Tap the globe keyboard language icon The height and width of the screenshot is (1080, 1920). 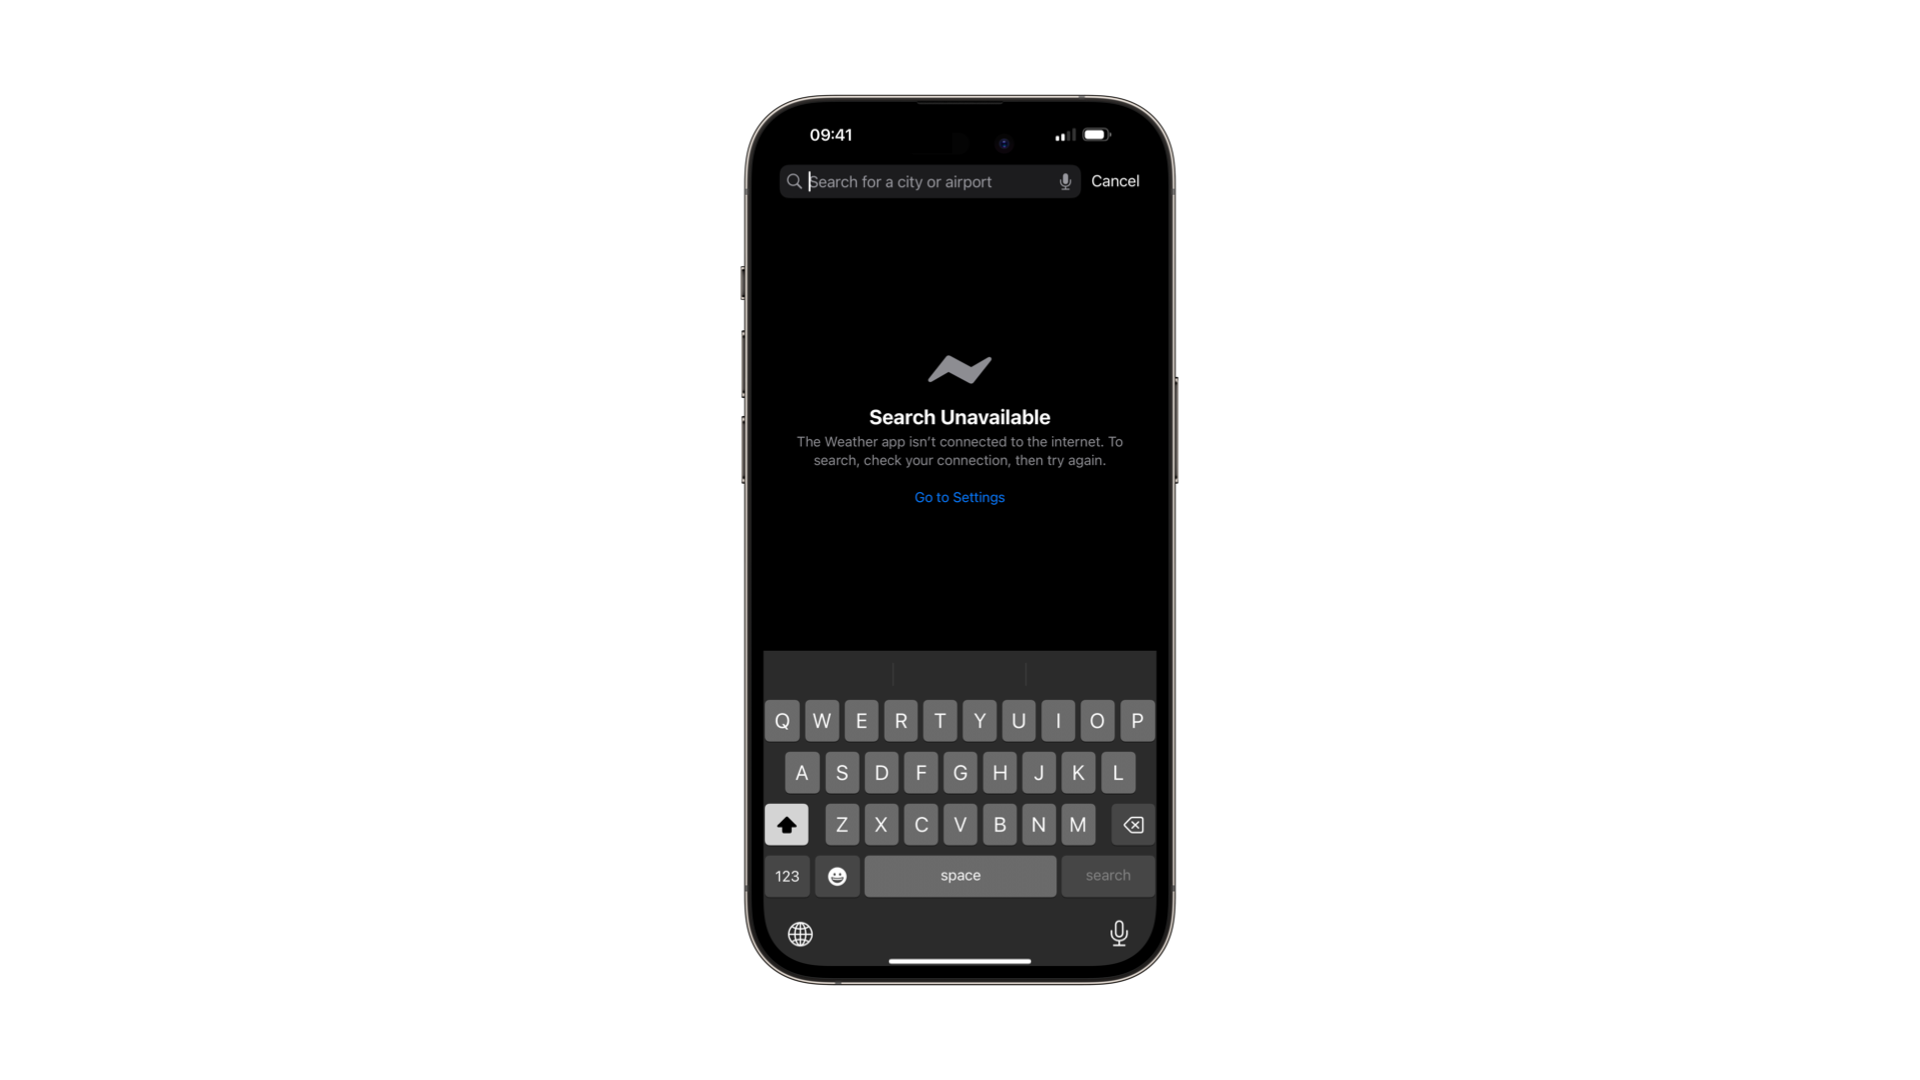pyautogui.click(x=800, y=934)
